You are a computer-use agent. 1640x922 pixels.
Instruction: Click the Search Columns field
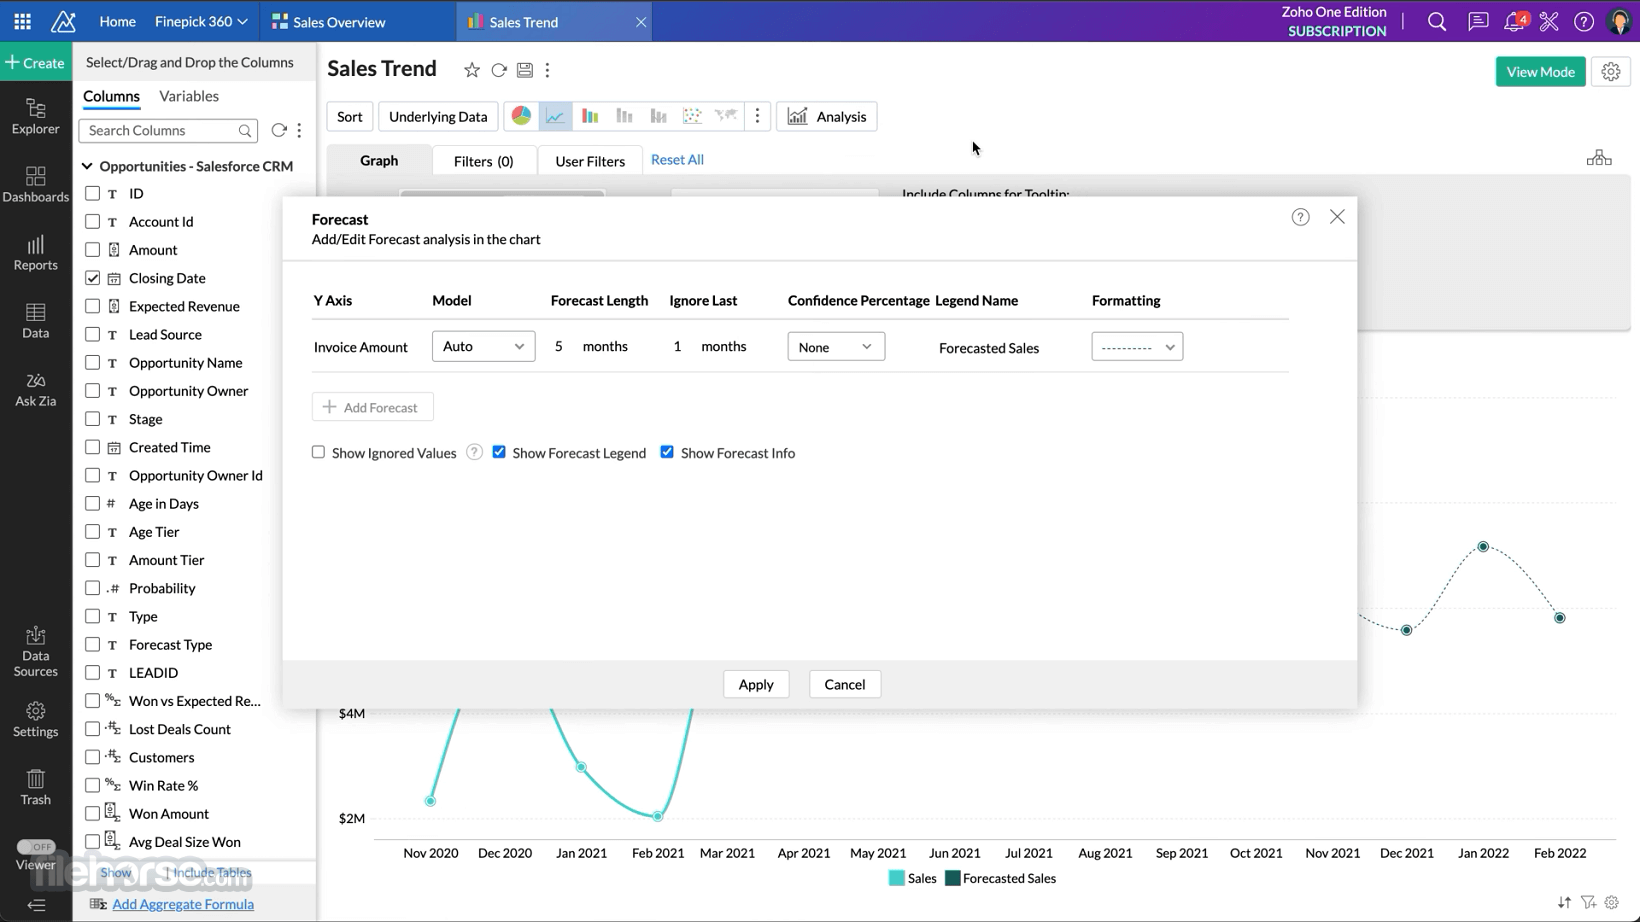tap(168, 131)
